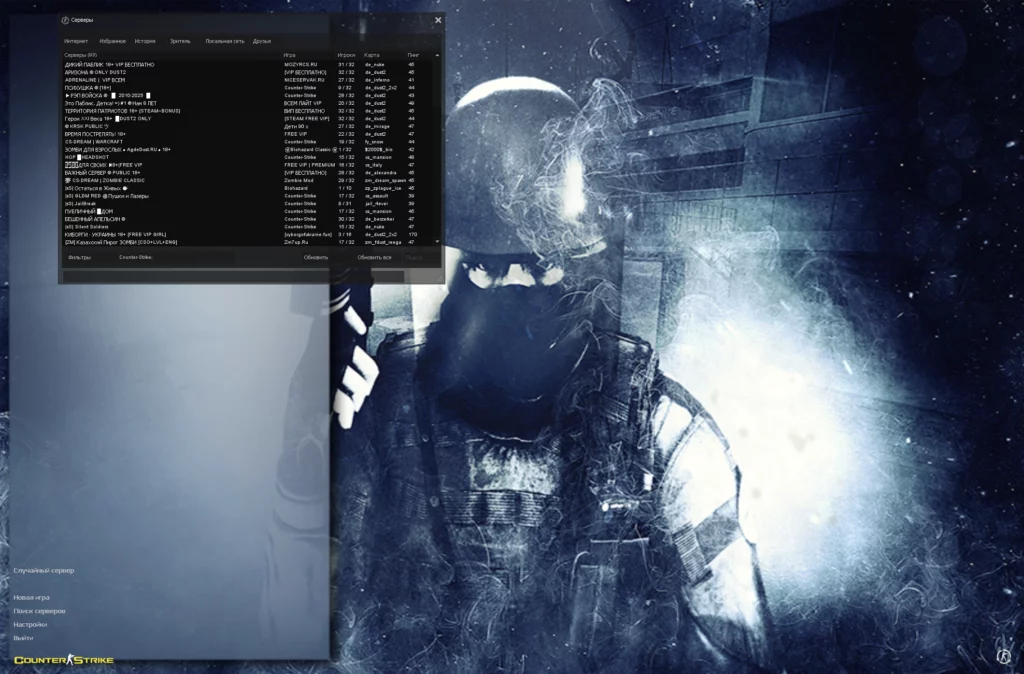Click the Valve logo in bottom-right corner
The image size is (1024, 674).
click(1003, 655)
